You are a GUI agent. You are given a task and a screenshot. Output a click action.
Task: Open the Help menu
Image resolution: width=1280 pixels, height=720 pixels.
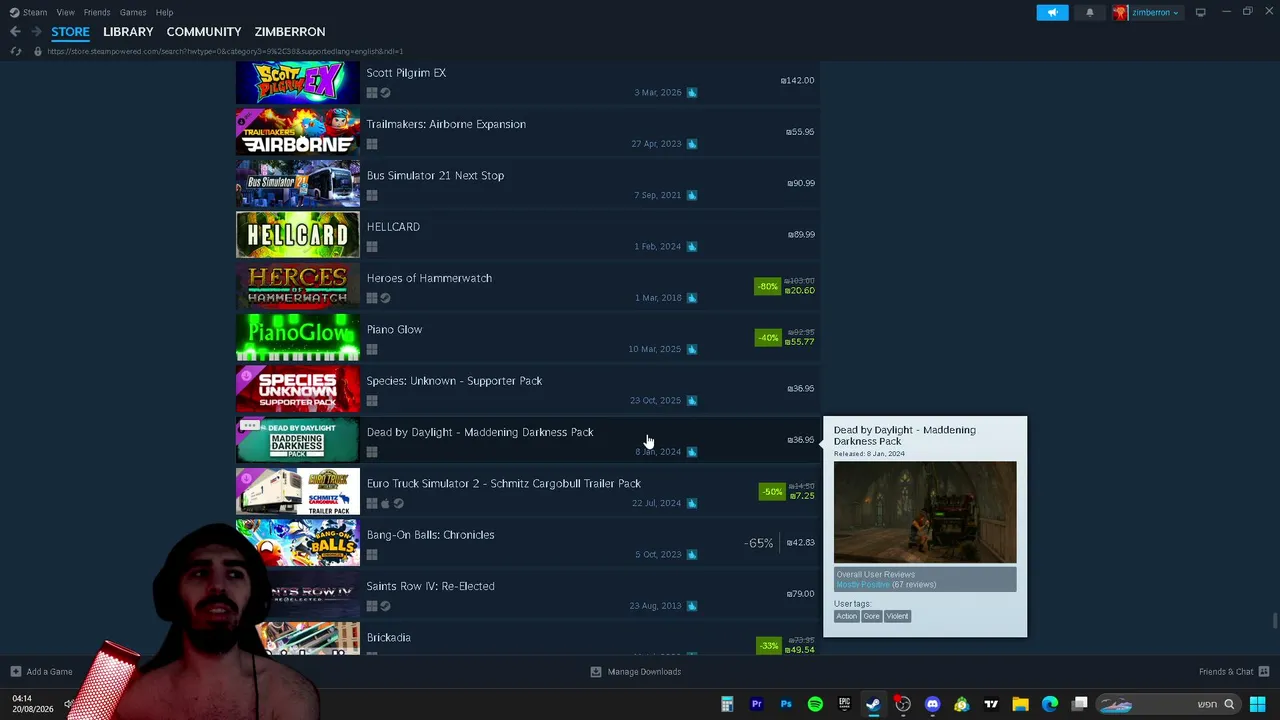(x=164, y=12)
